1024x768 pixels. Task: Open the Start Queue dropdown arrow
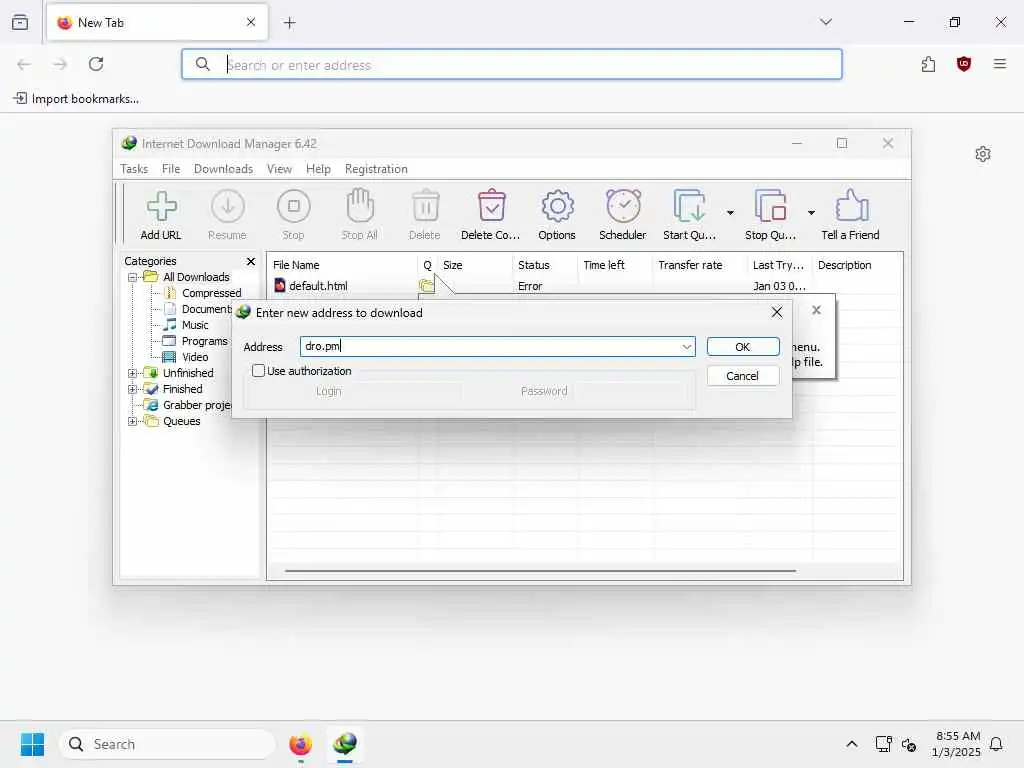click(x=730, y=213)
